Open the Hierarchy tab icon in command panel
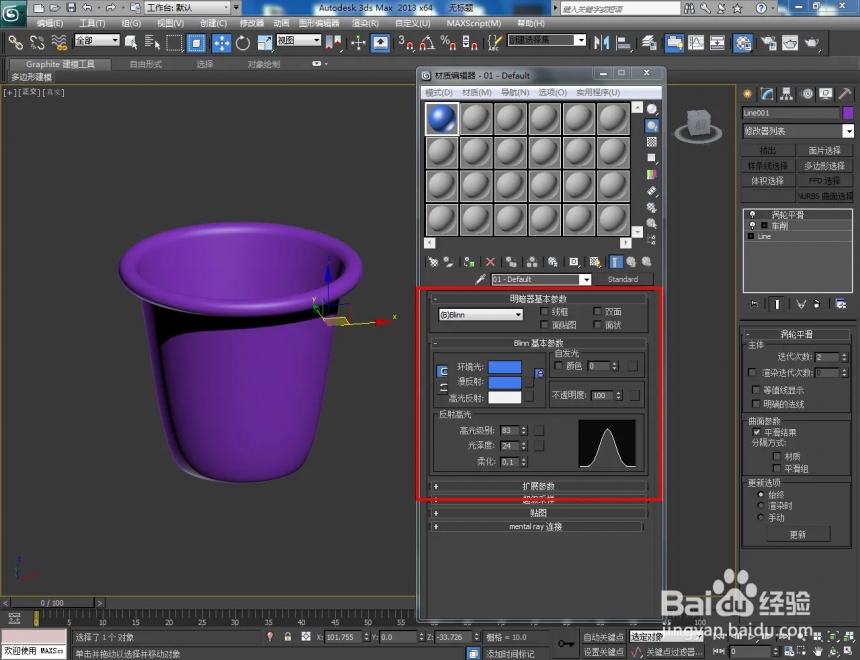Image resolution: width=860 pixels, height=660 pixels. (x=787, y=94)
